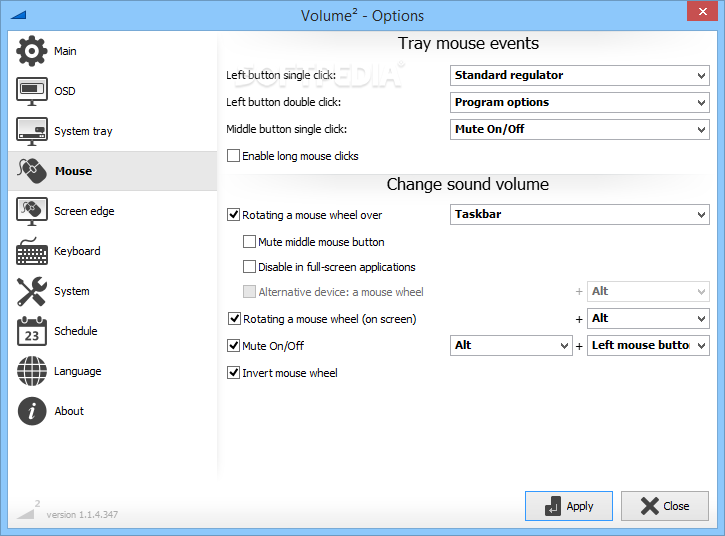Screen dimensions: 725x536
Task: Click the Close button at bottom
Action: [x=665, y=506]
